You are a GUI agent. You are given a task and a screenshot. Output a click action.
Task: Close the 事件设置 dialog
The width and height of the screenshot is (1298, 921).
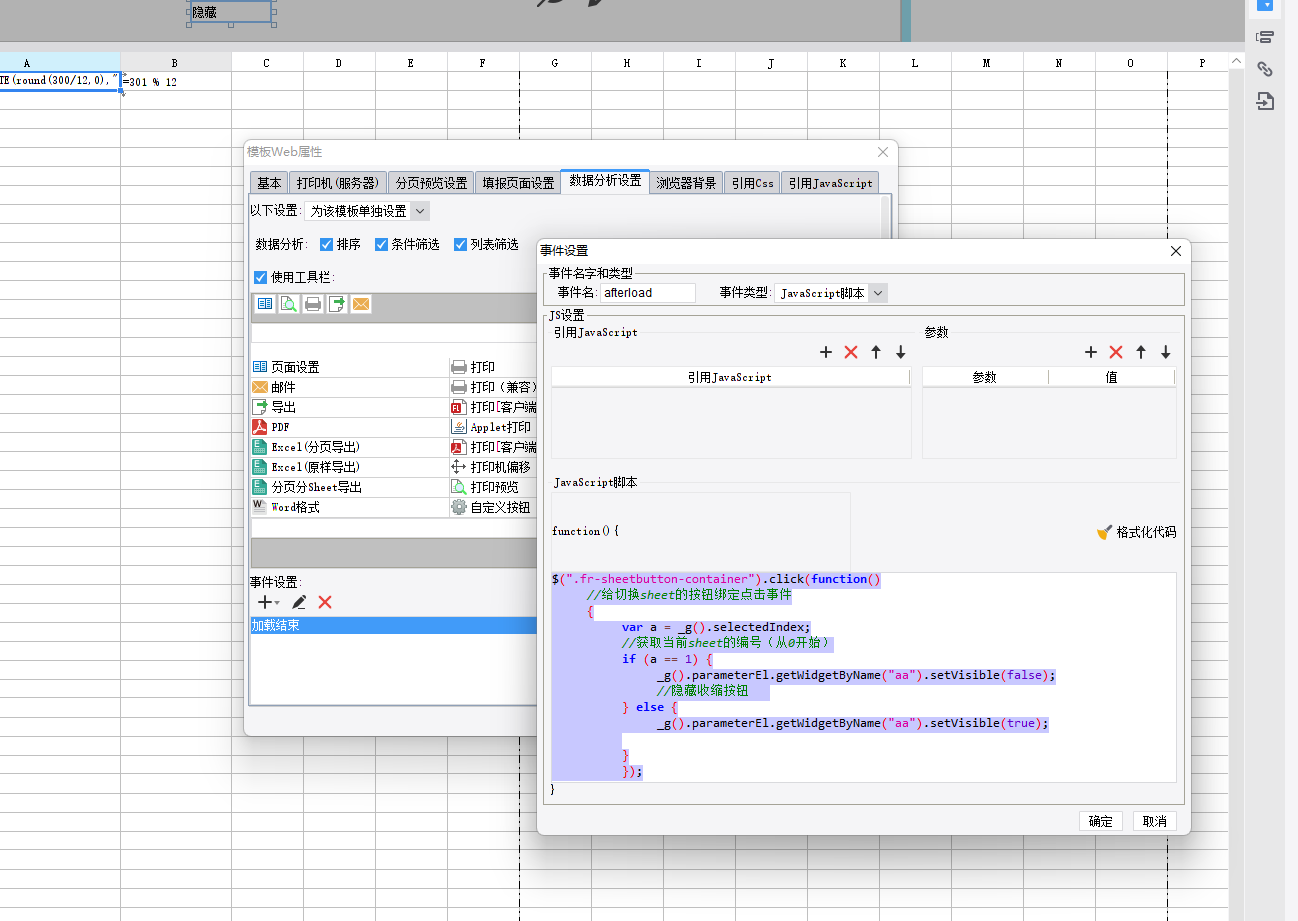(1177, 251)
